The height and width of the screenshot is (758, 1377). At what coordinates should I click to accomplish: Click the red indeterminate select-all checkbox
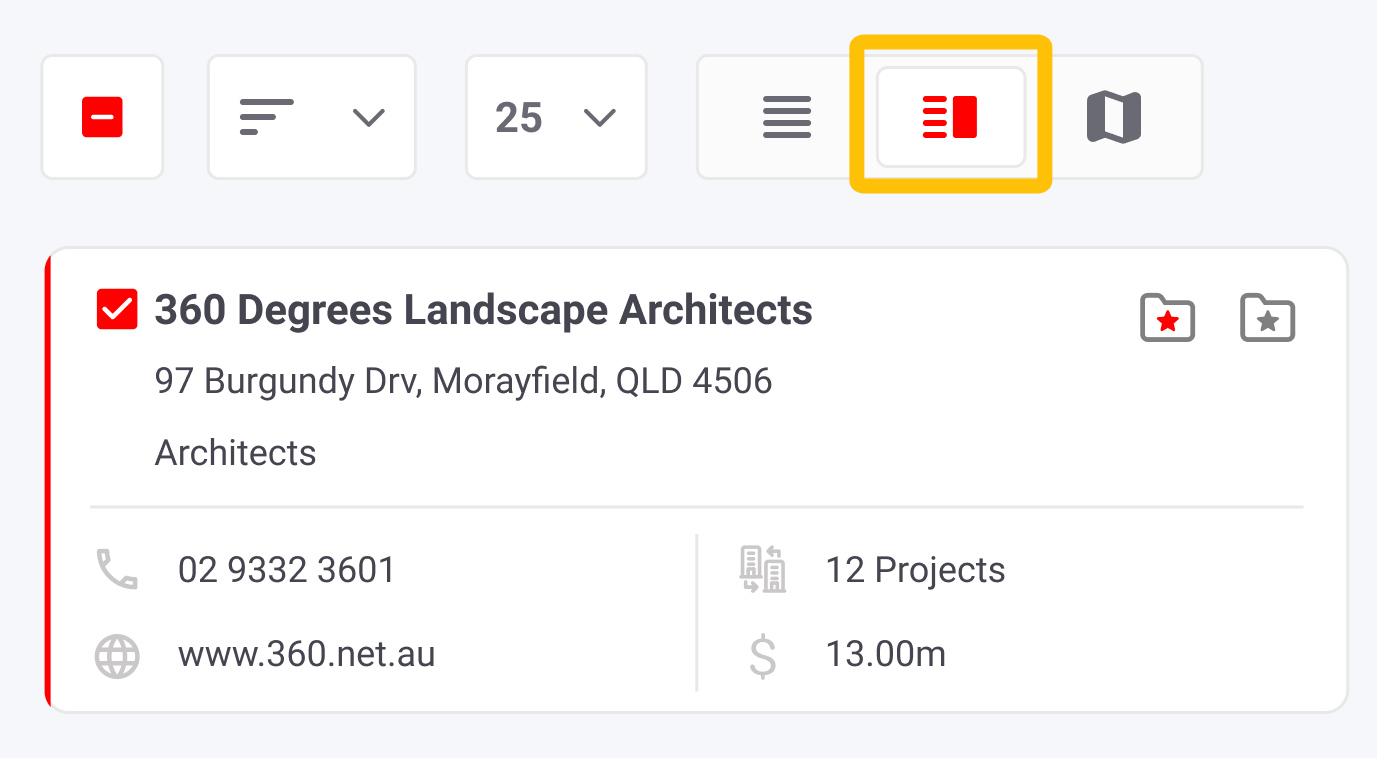tap(102, 117)
